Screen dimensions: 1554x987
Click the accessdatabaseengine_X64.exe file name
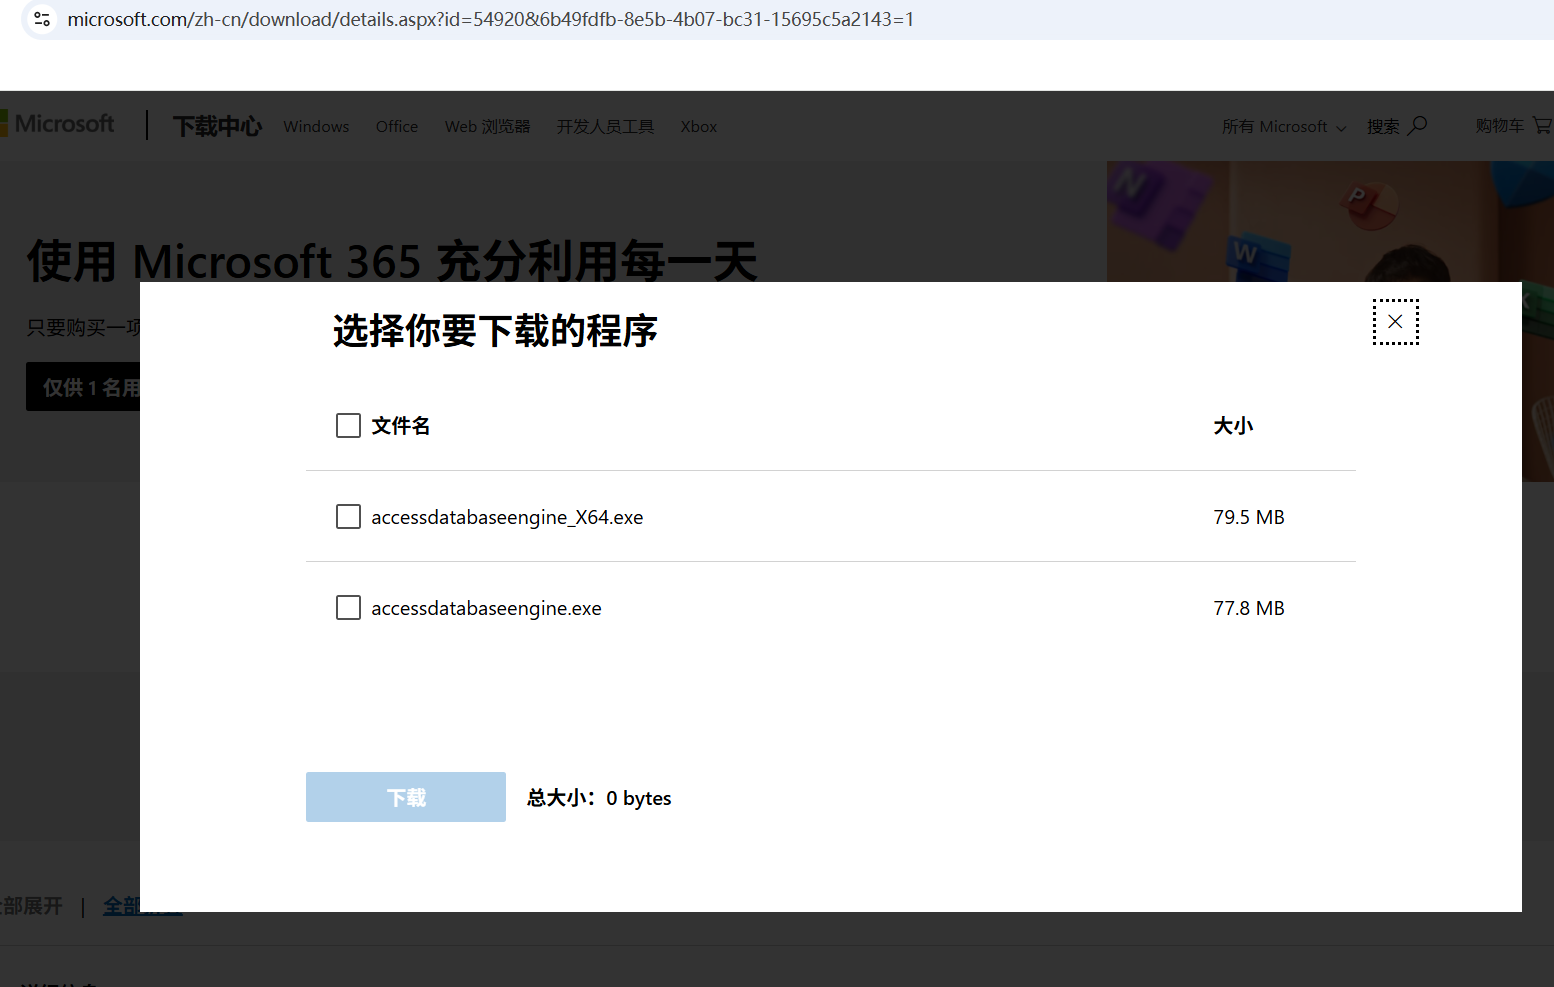tap(507, 517)
